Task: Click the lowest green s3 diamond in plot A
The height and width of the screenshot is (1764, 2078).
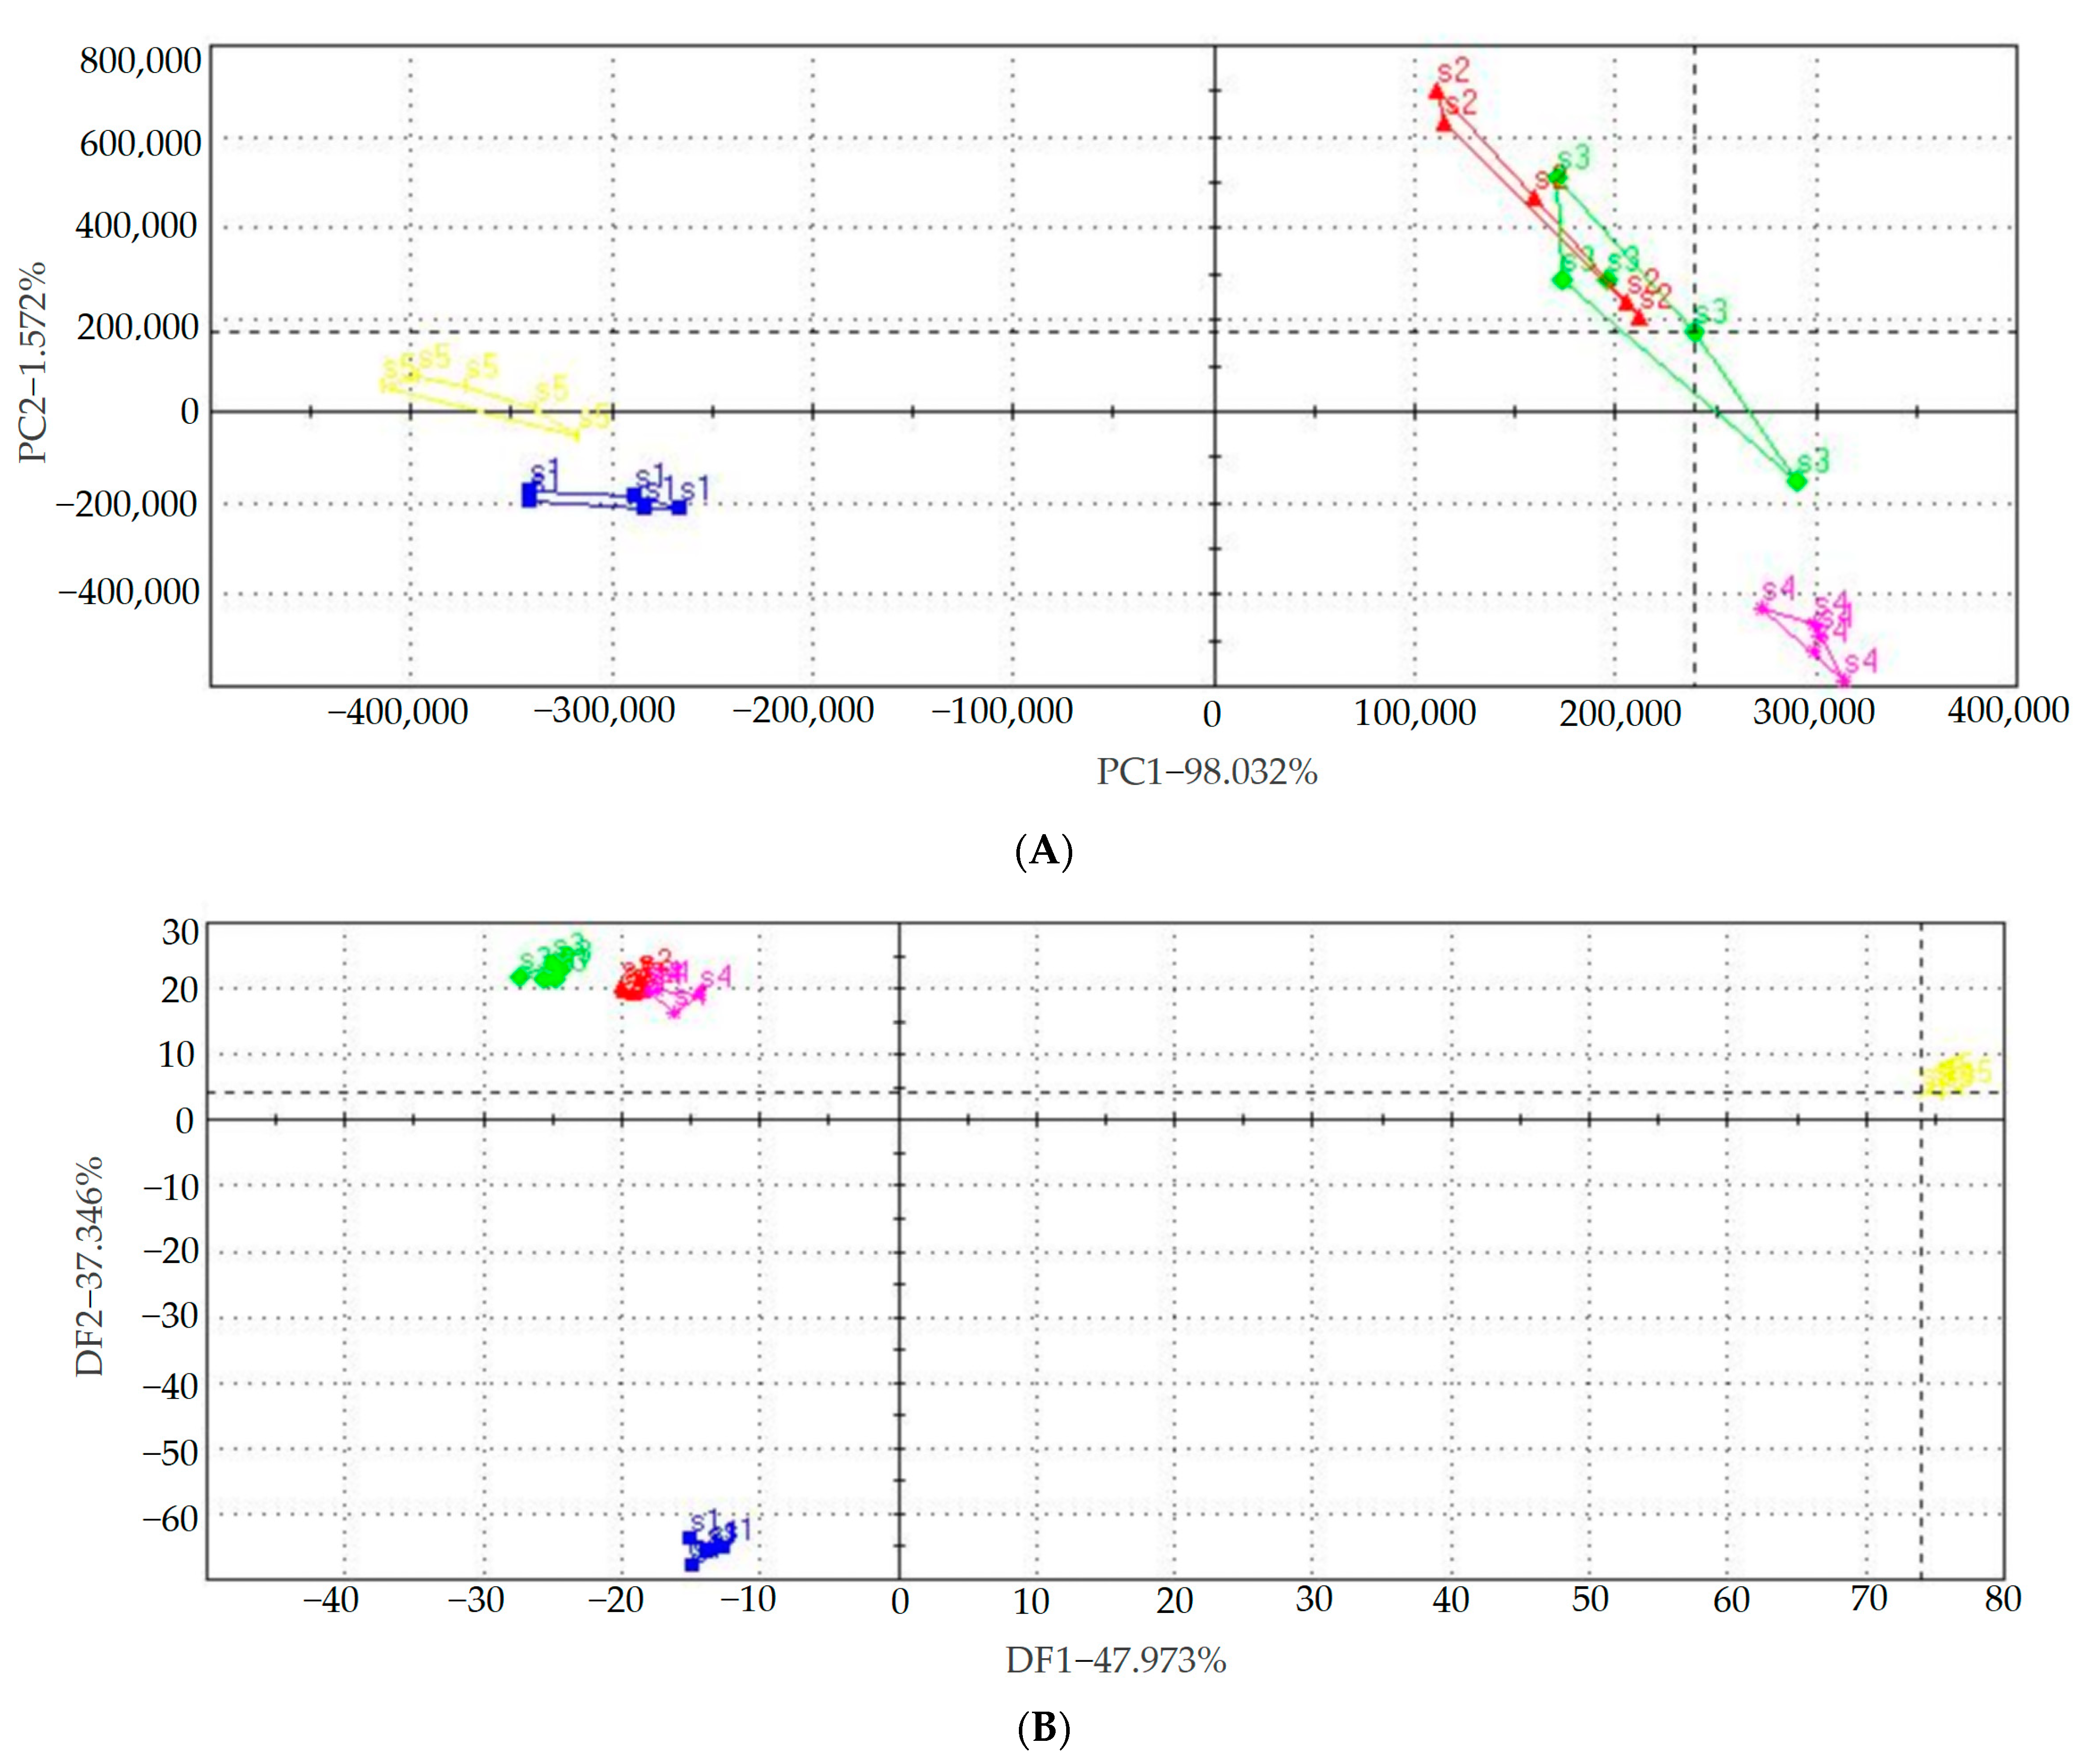Action: 1796,481
